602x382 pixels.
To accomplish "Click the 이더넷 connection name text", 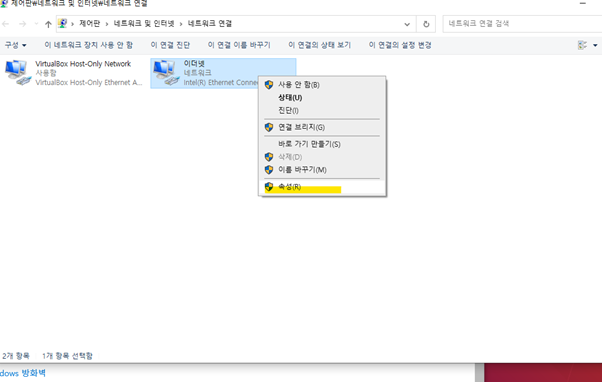I will coord(194,64).
